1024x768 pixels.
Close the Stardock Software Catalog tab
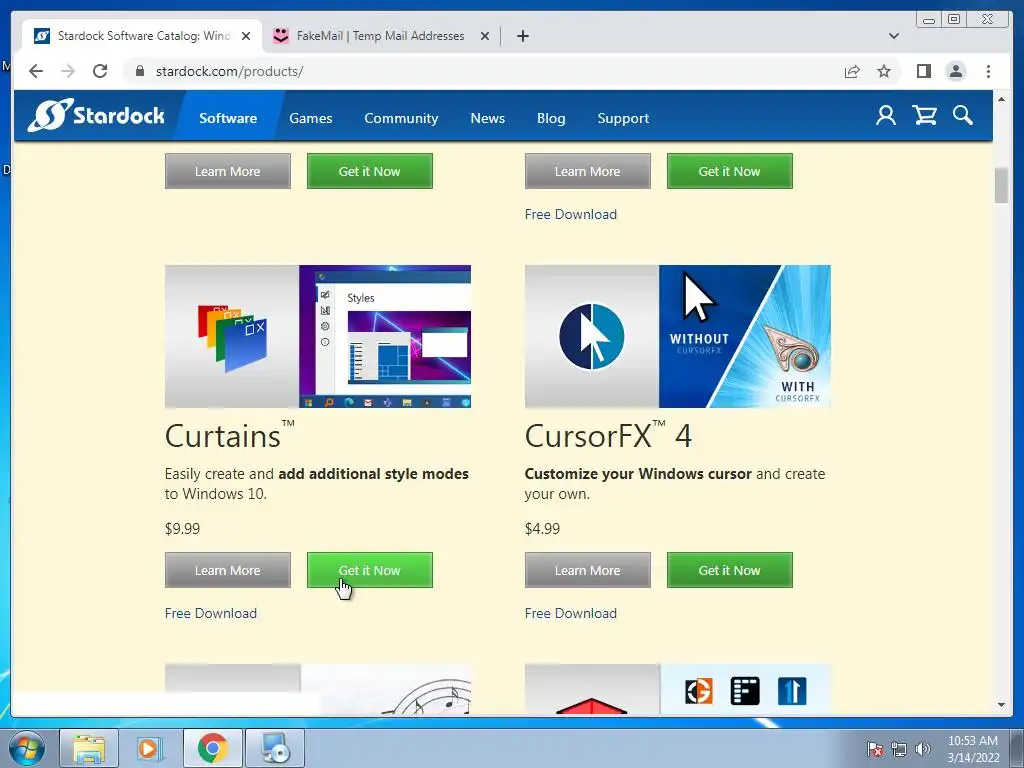tap(246, 36)
